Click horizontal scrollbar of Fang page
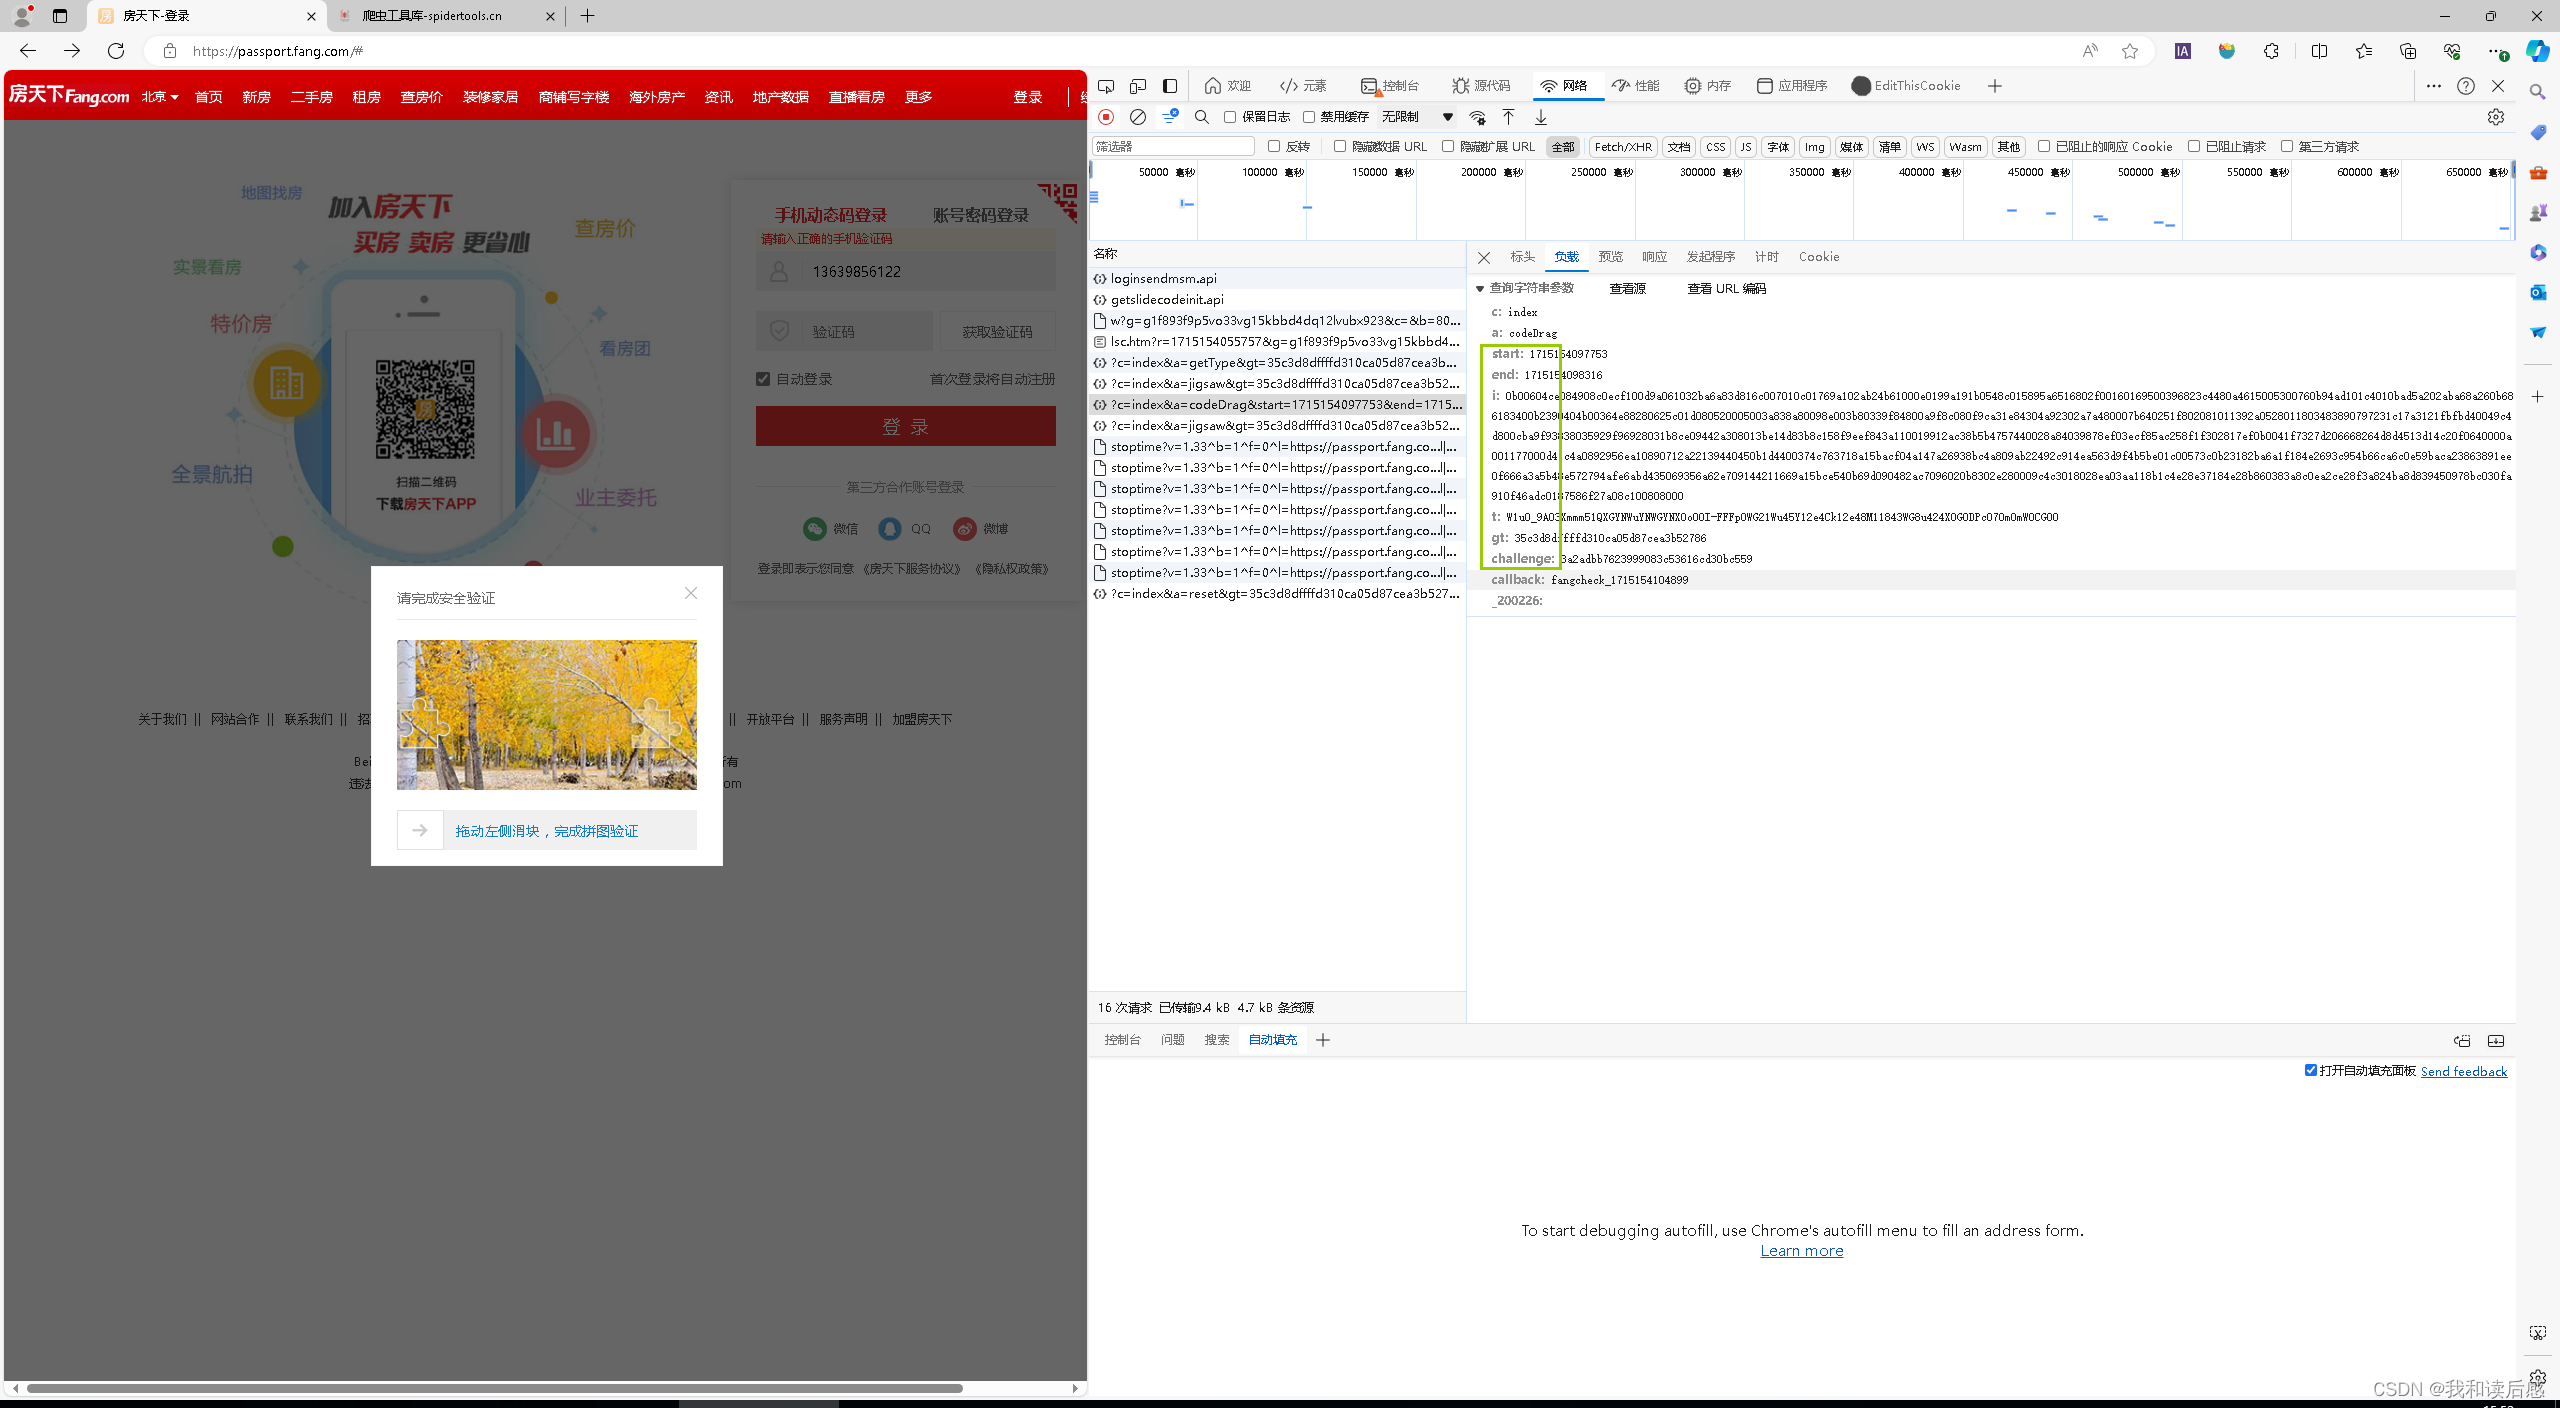The width and height of the screenshot is (2560, 1408). 495,1388
